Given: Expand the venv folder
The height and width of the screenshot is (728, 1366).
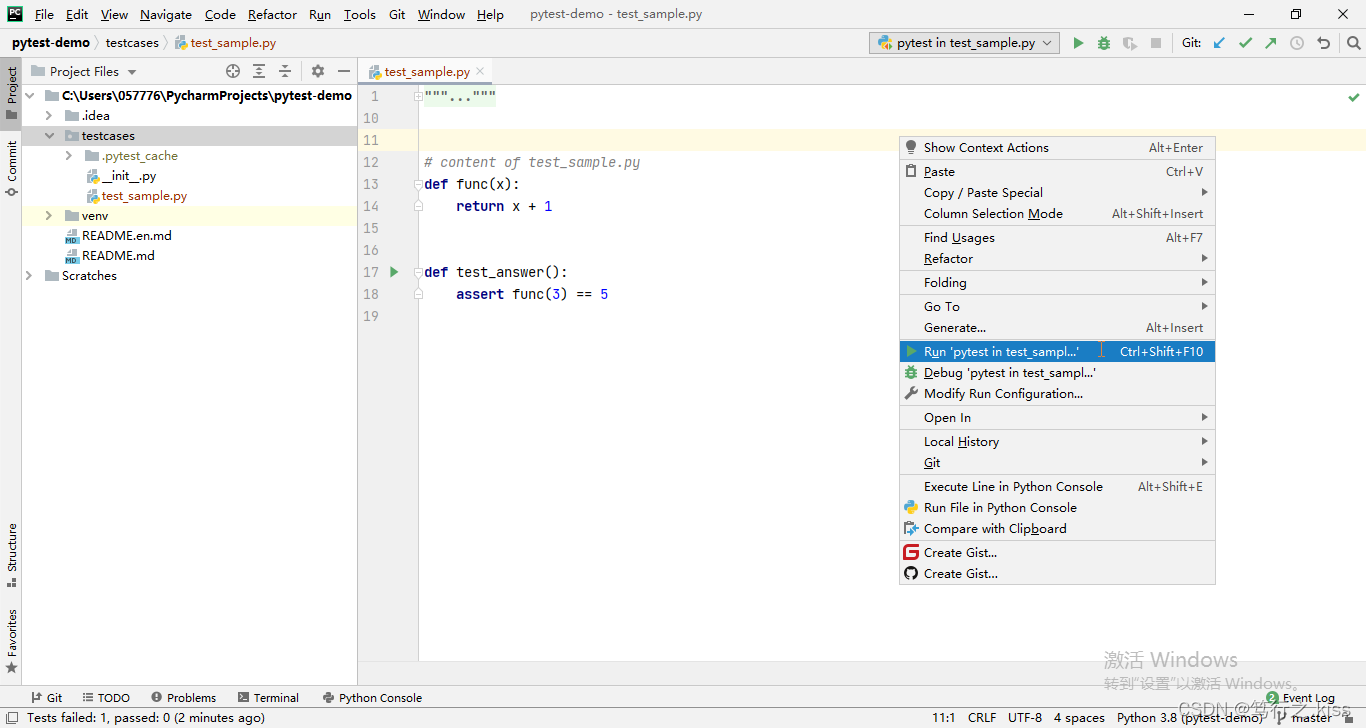Looking at the screenshot, I should tap(49, 216).
